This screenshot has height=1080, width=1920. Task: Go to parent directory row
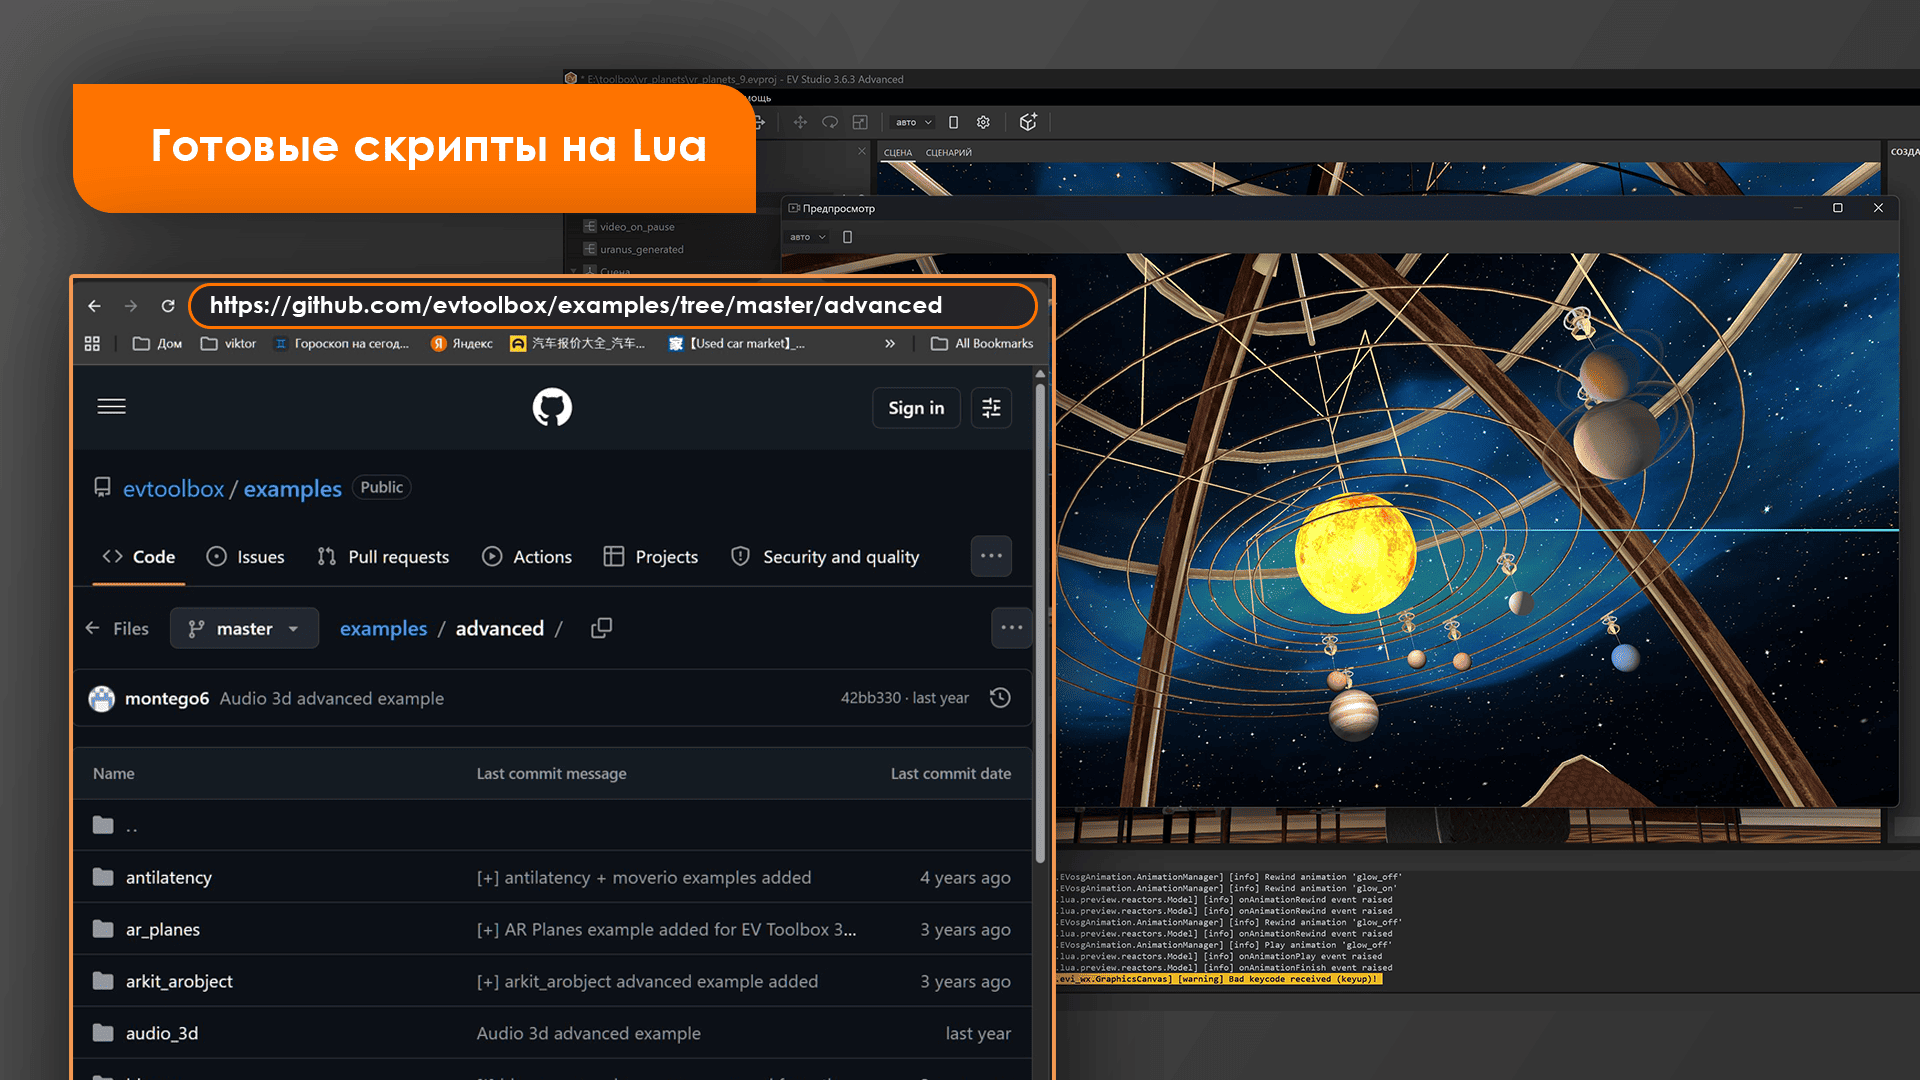(x=552, y=825)
